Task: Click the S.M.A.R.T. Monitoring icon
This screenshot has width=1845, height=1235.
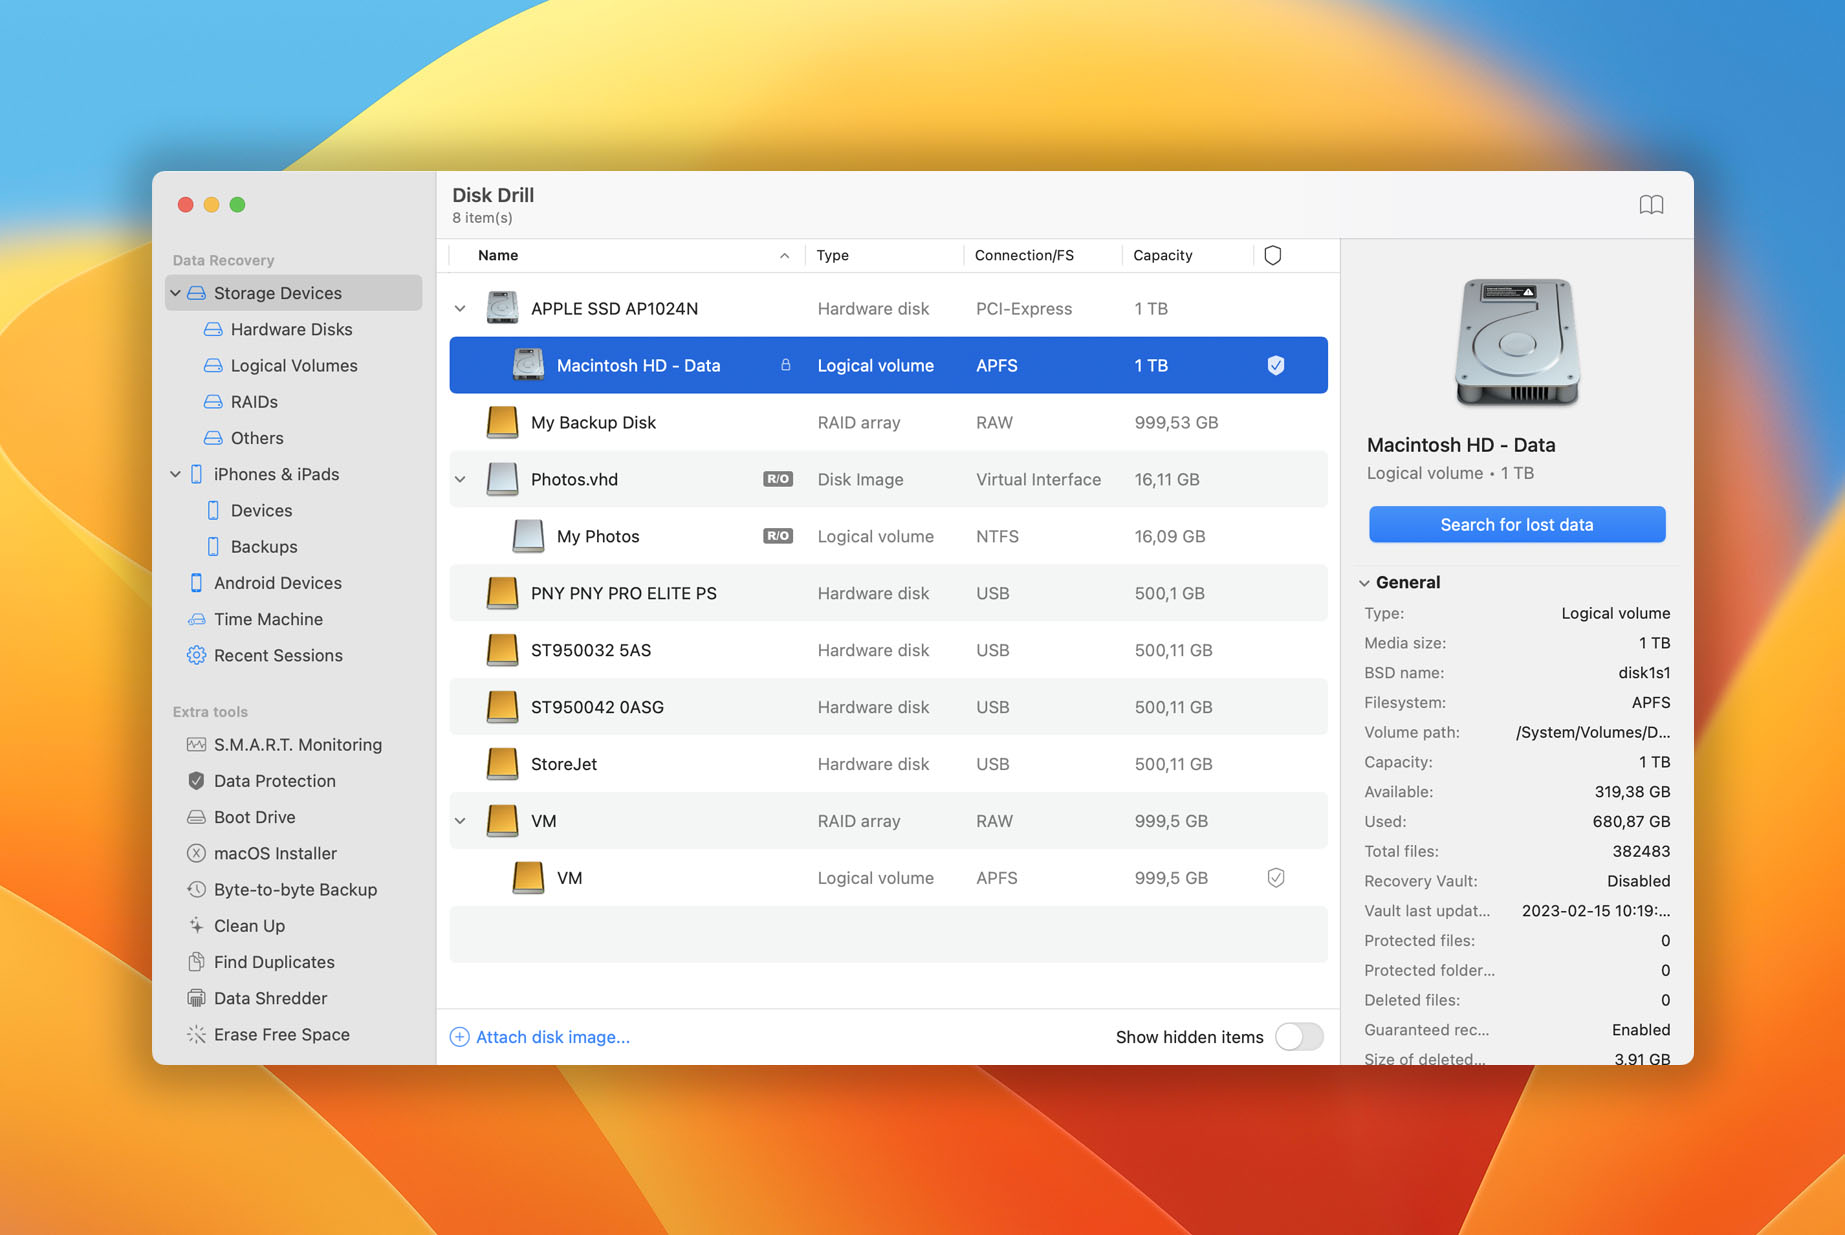Action: [x=196, y=744]
